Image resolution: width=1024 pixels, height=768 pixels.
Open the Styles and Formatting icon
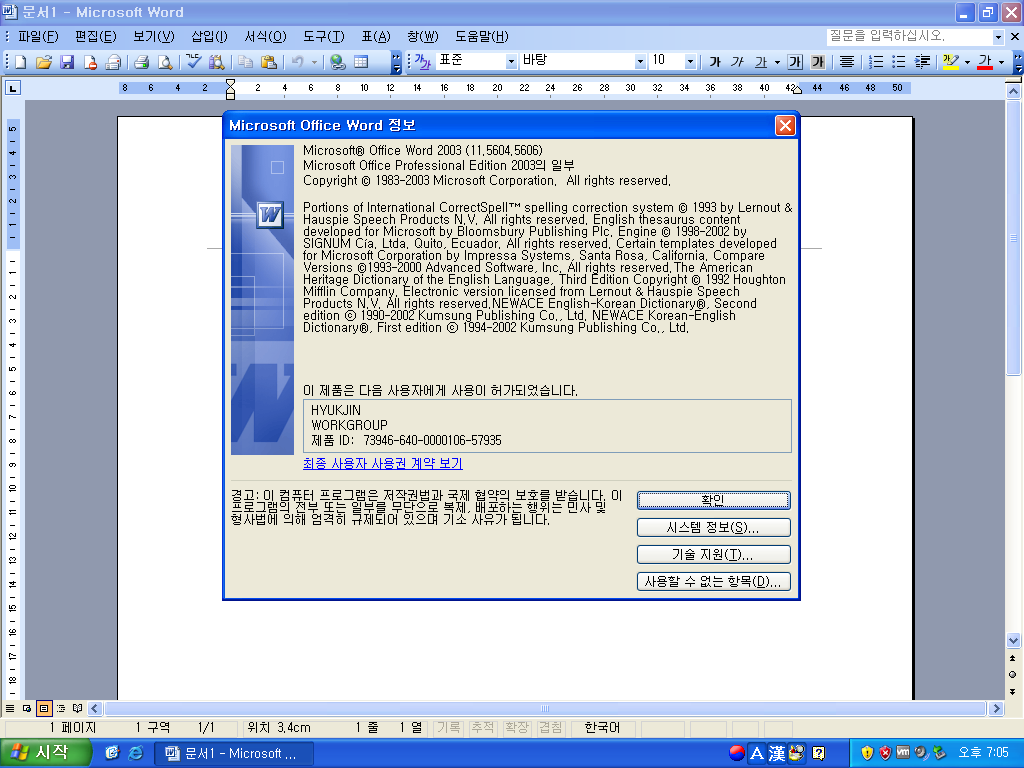point(423,62)
